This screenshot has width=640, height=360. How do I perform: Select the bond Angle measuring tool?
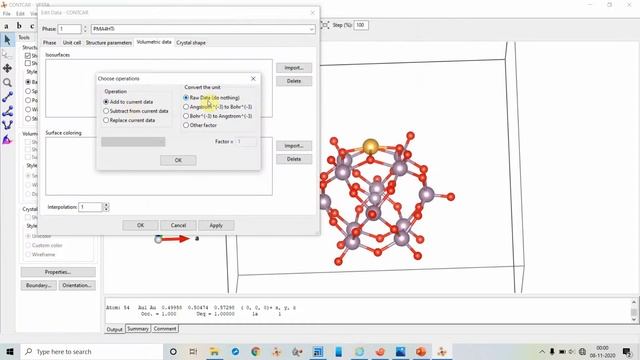[7, 111]
